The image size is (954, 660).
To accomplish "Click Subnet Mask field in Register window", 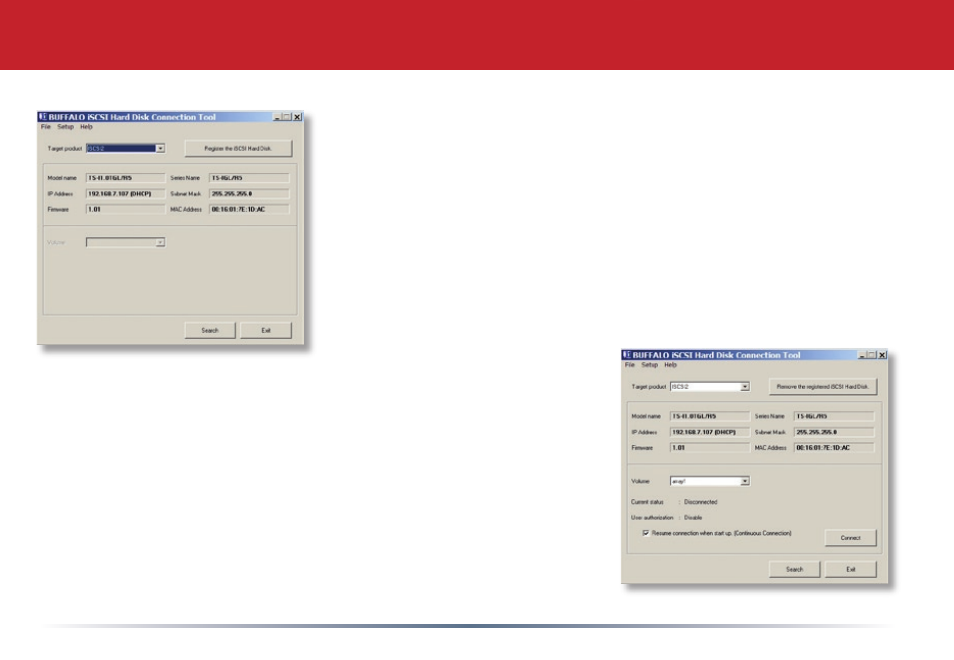I will (x=249, y=193).
